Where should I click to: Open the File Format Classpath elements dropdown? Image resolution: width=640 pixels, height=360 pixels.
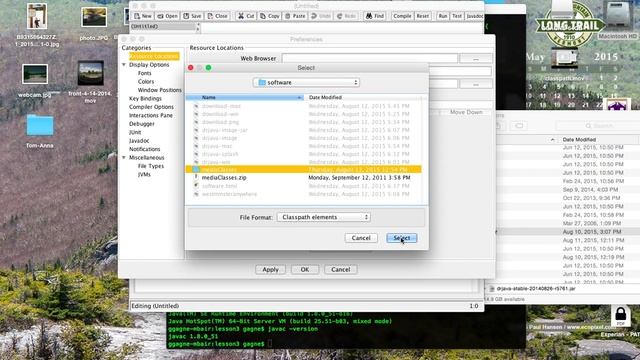coord(324,217)
